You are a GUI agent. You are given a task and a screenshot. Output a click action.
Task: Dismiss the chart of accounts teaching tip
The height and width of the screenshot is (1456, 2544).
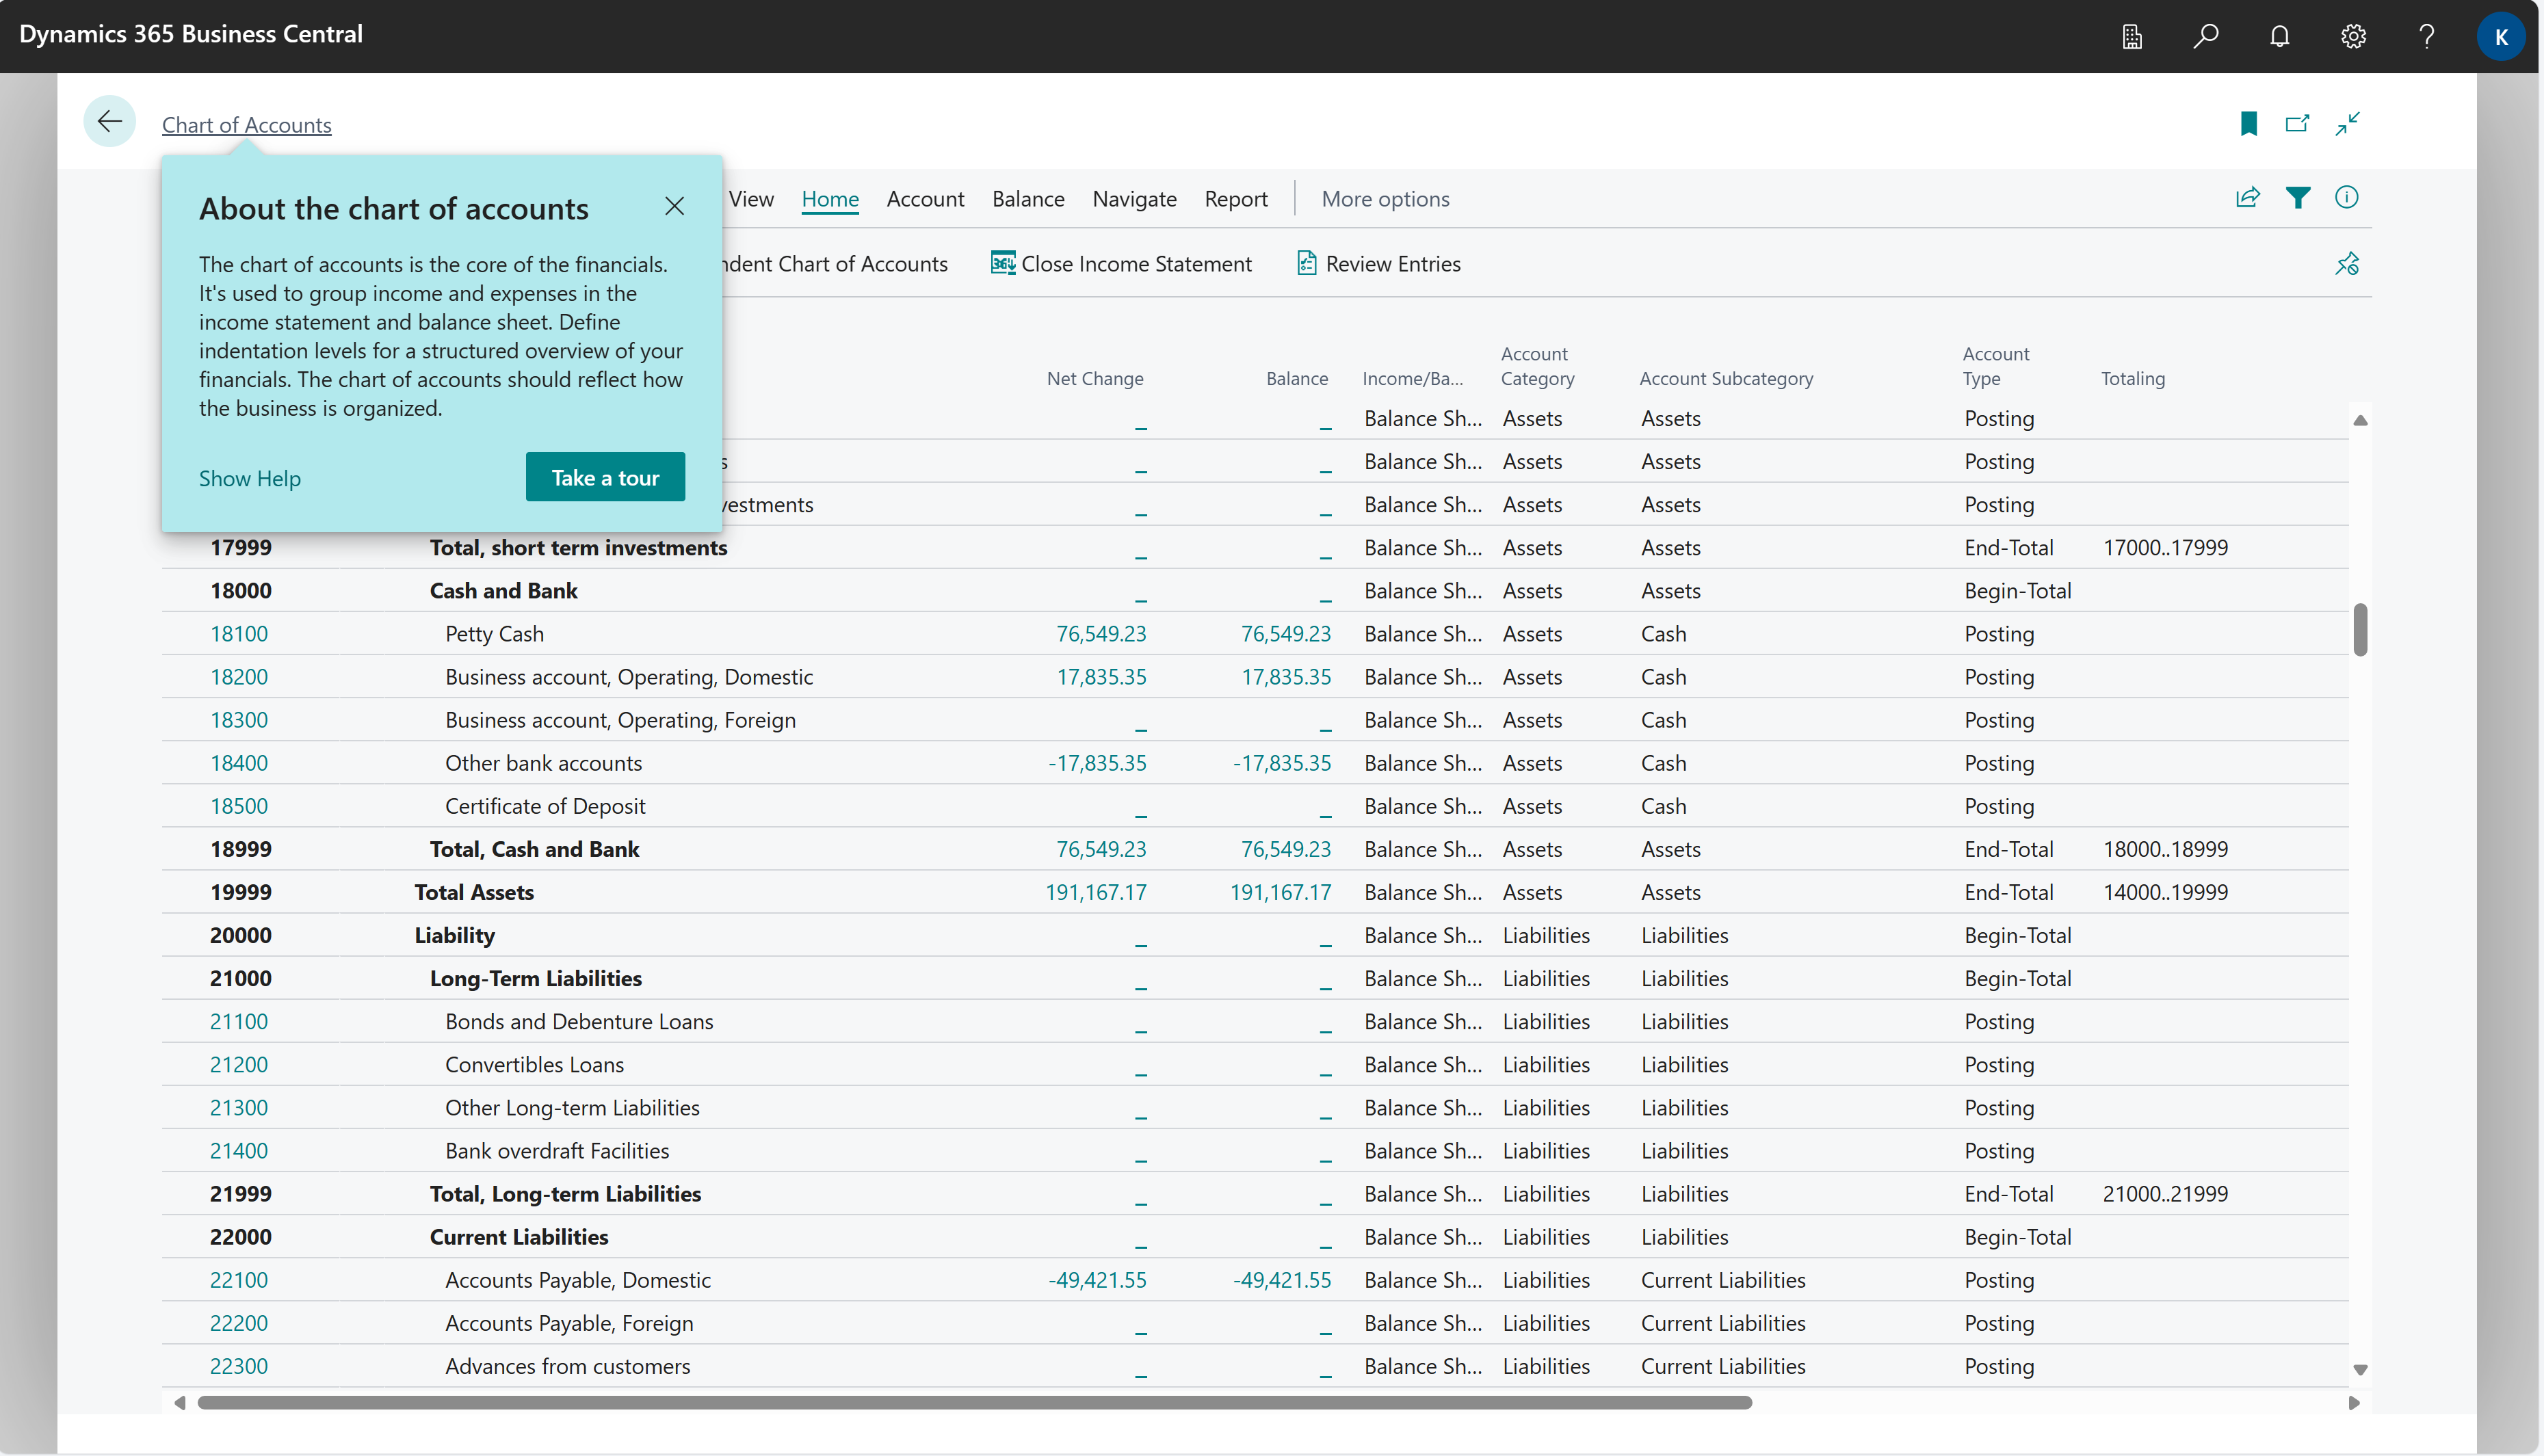click(674, 206)
